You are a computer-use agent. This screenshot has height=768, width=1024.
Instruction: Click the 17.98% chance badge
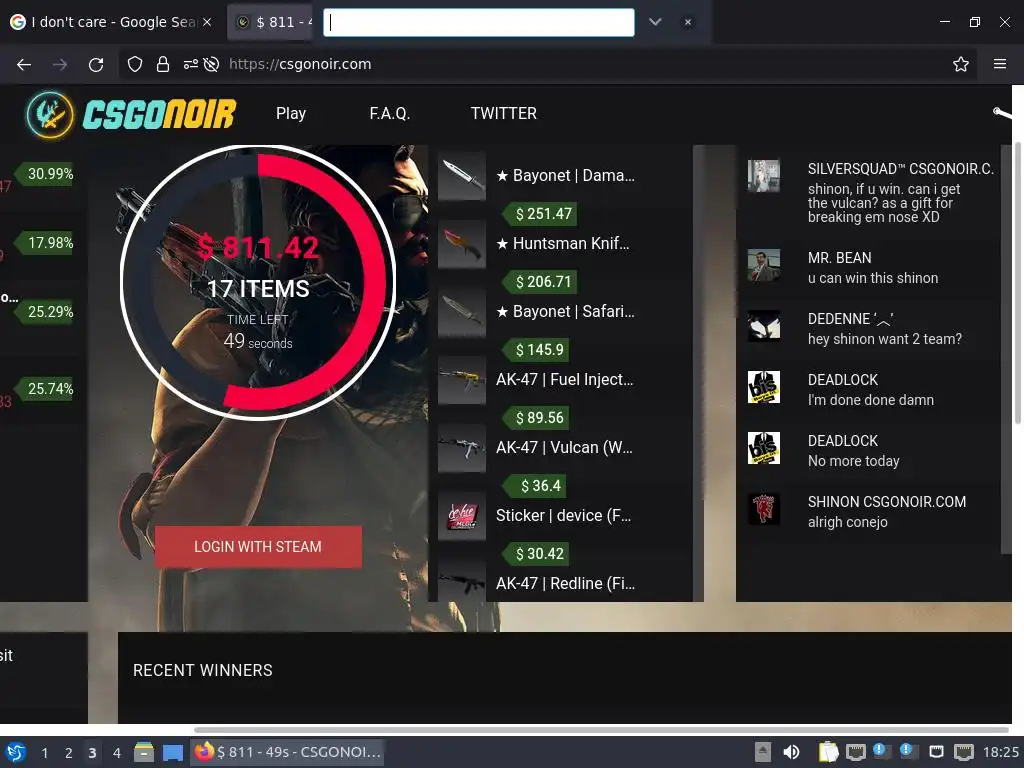click(x=44, y=243)
